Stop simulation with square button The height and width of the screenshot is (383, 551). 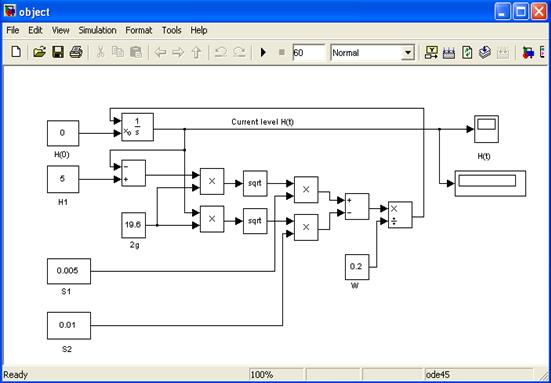281,53
